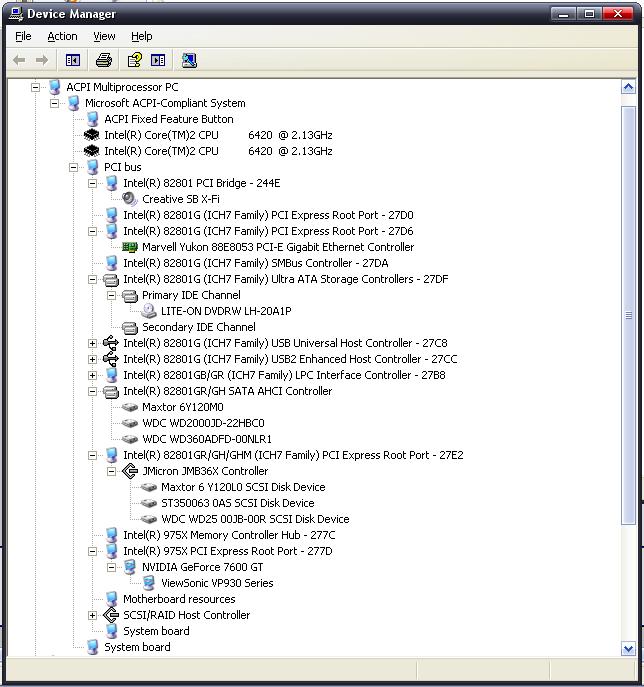Select the USB2 Enhanced Host Controller icon
This screenshot has width=644, height=687.
point(110,359)
